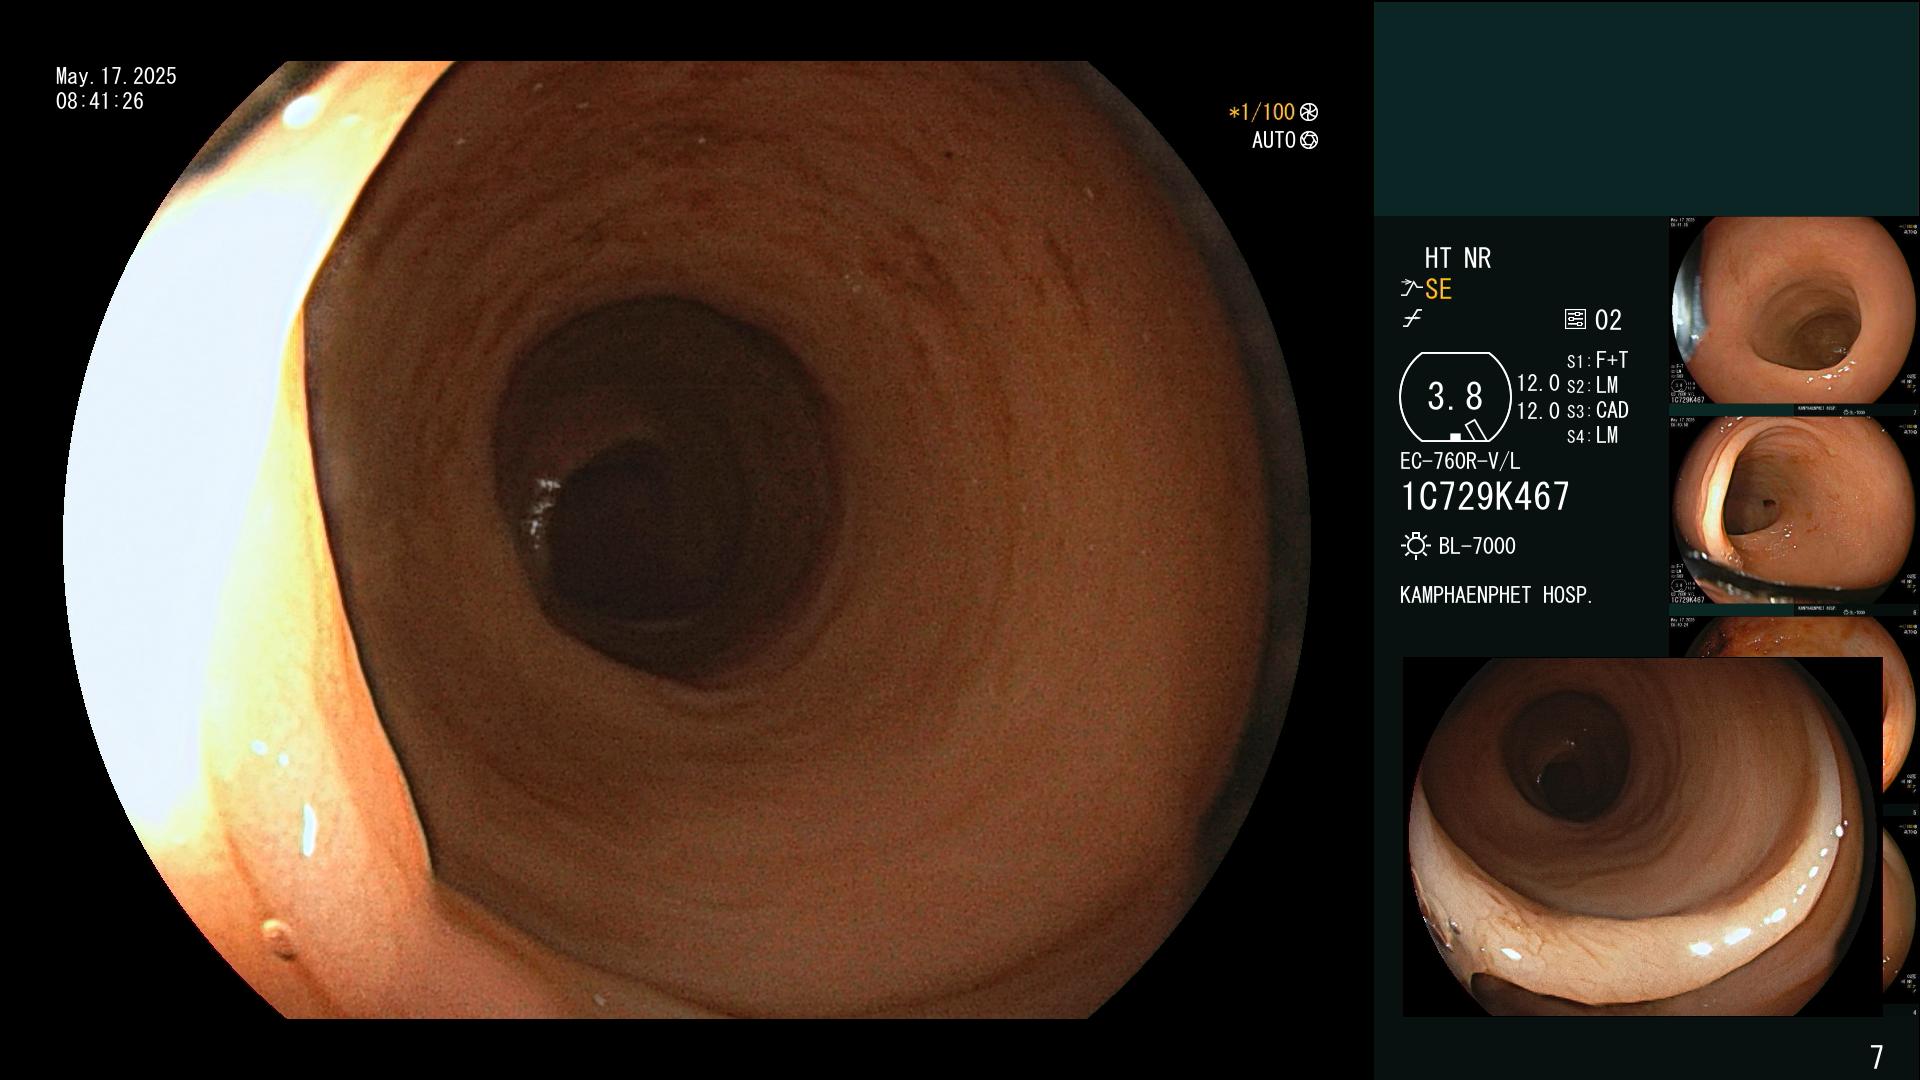Click the tone curve icon below SE
This screenshot has height=1080, width=1920.
(1412, 319)
